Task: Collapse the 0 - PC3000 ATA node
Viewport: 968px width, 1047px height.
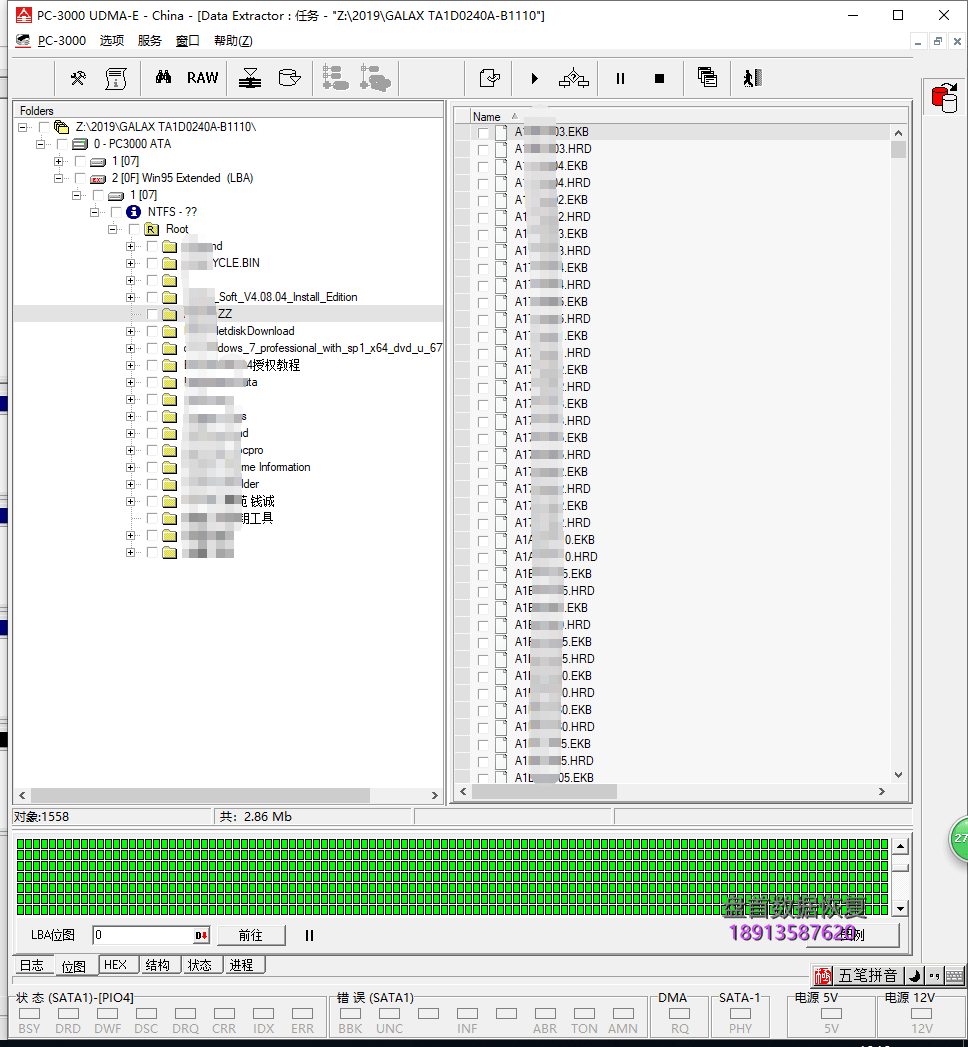Action: (41, 144)
